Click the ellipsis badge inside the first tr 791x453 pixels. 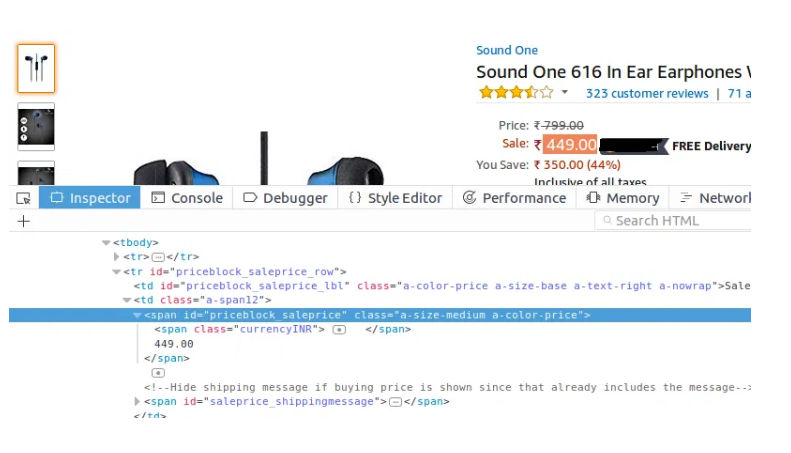coord(157,257)
